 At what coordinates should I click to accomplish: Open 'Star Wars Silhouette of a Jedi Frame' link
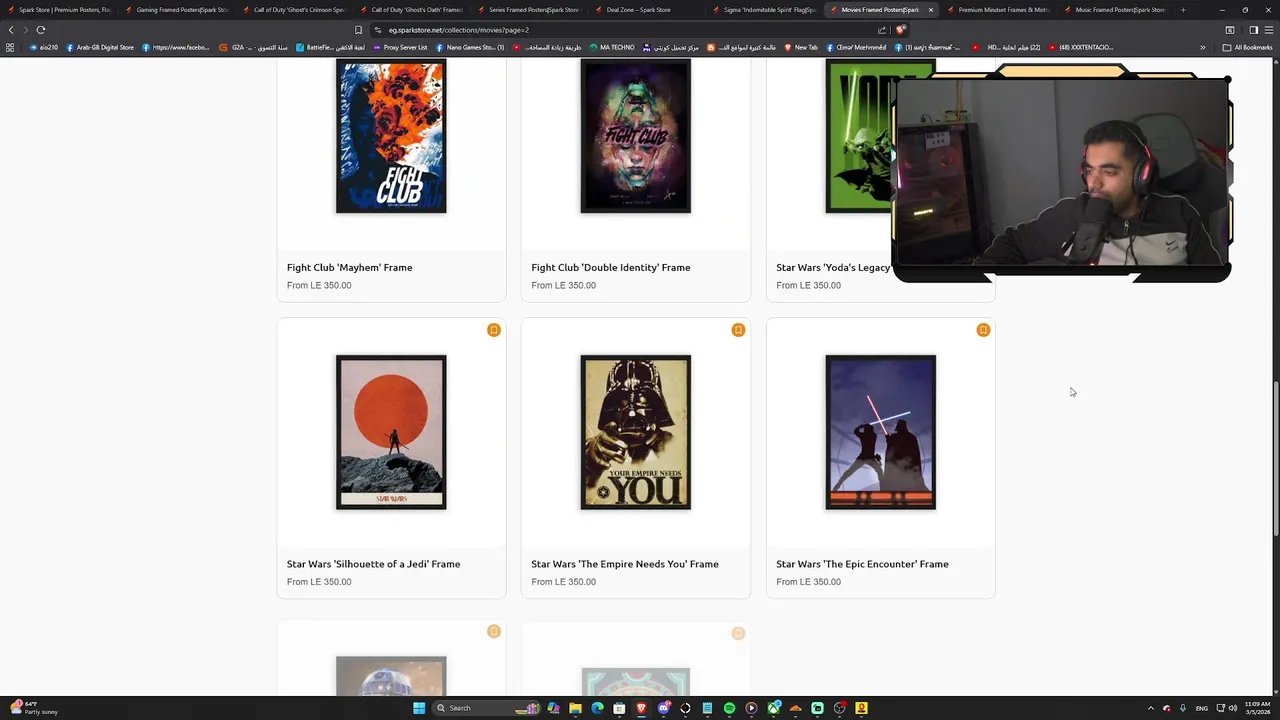coord(373,564)
